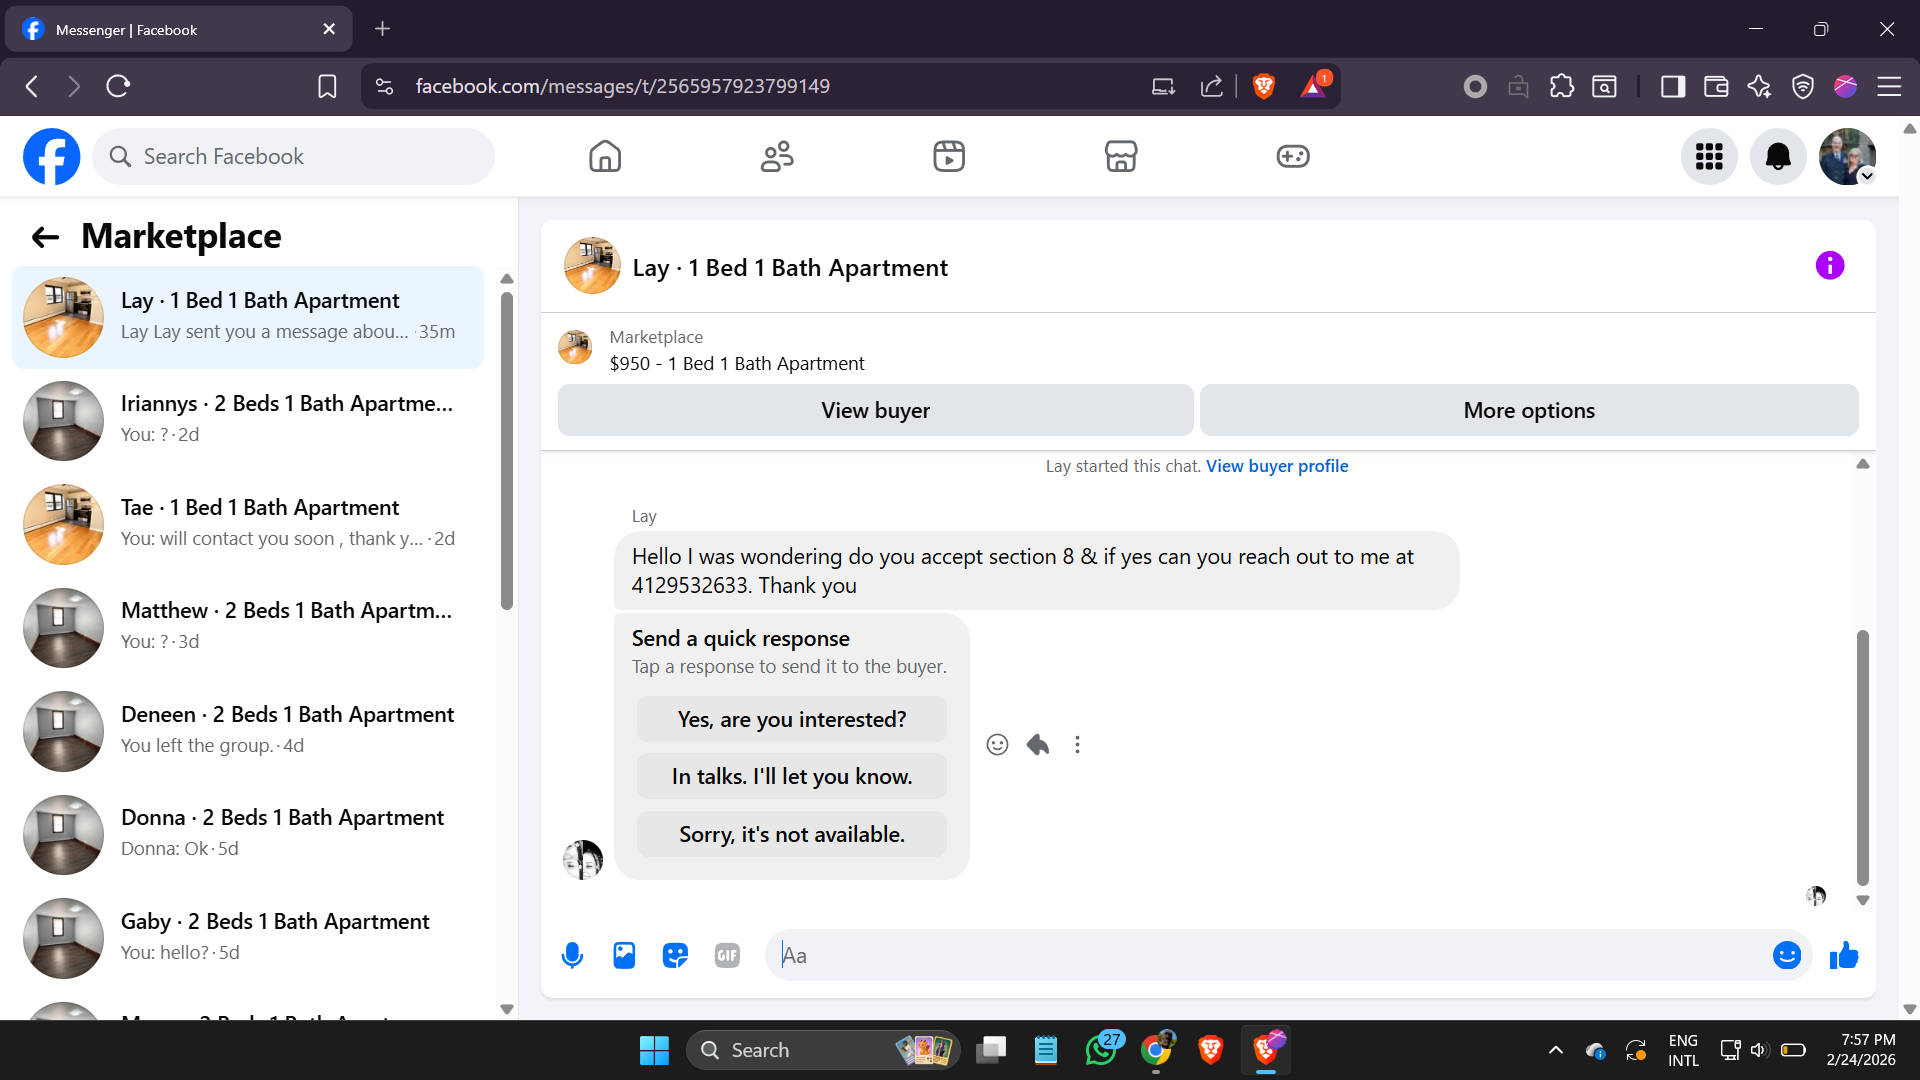Image resolution: width=1920 pixels, height=1080 pixels.
Task: Open emoji picker in message box
Action: [1787, 956]
